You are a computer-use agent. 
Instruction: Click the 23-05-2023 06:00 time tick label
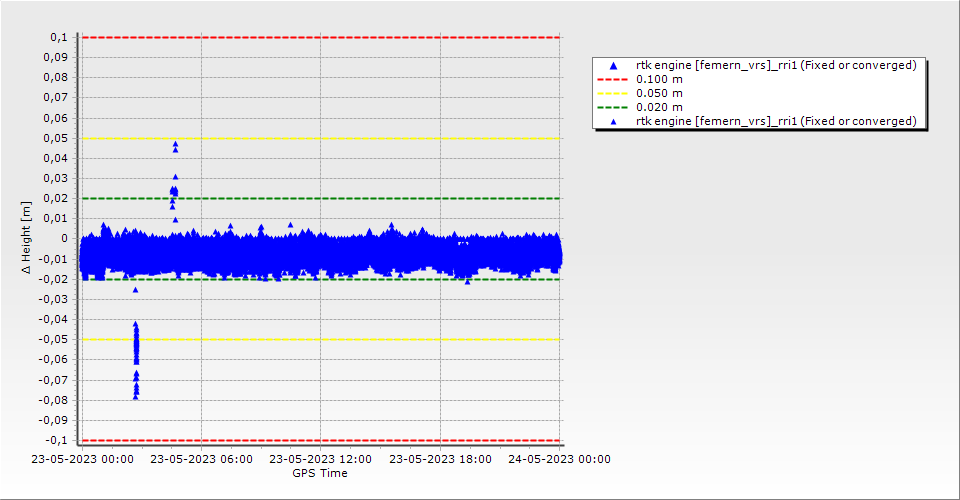click(x=201, y=460)
